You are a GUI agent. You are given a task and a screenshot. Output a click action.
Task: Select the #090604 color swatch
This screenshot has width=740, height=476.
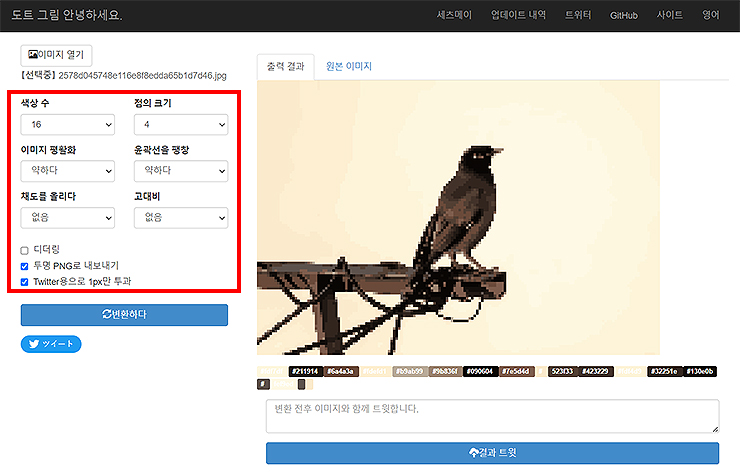(480, 371)
